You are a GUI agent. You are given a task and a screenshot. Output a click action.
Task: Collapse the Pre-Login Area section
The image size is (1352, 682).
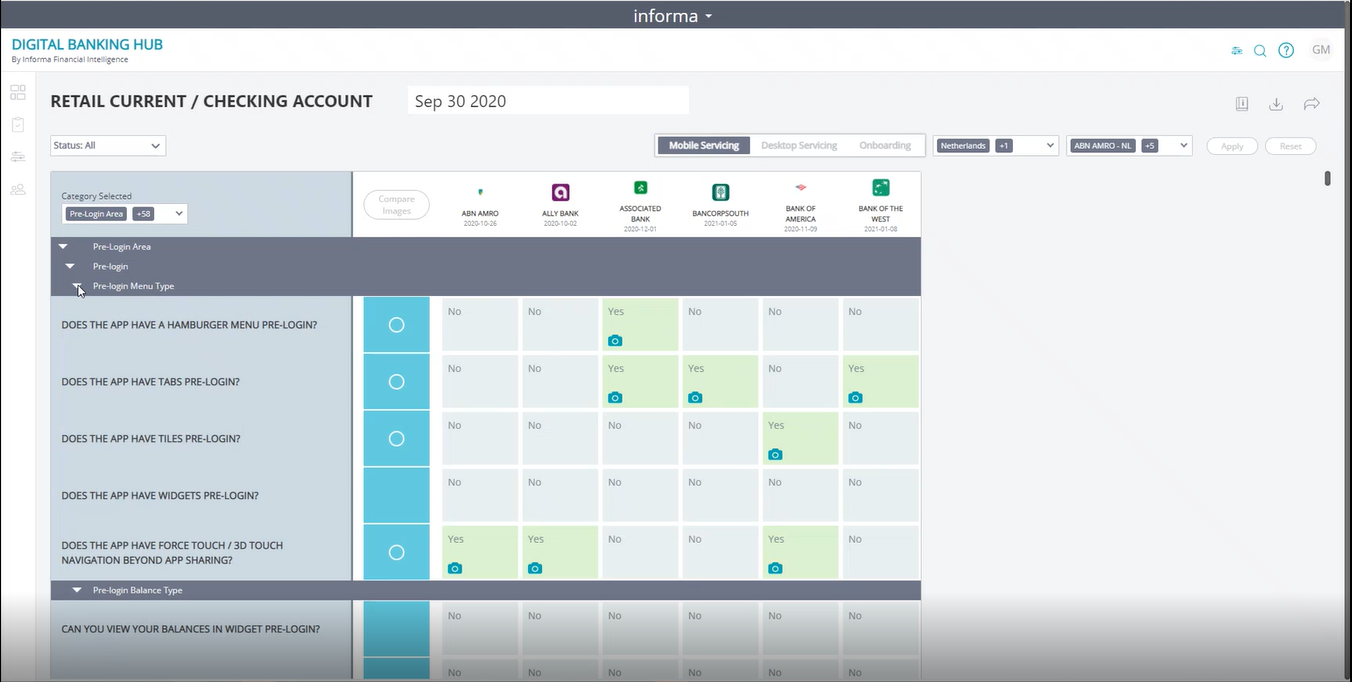pos(63,247)
